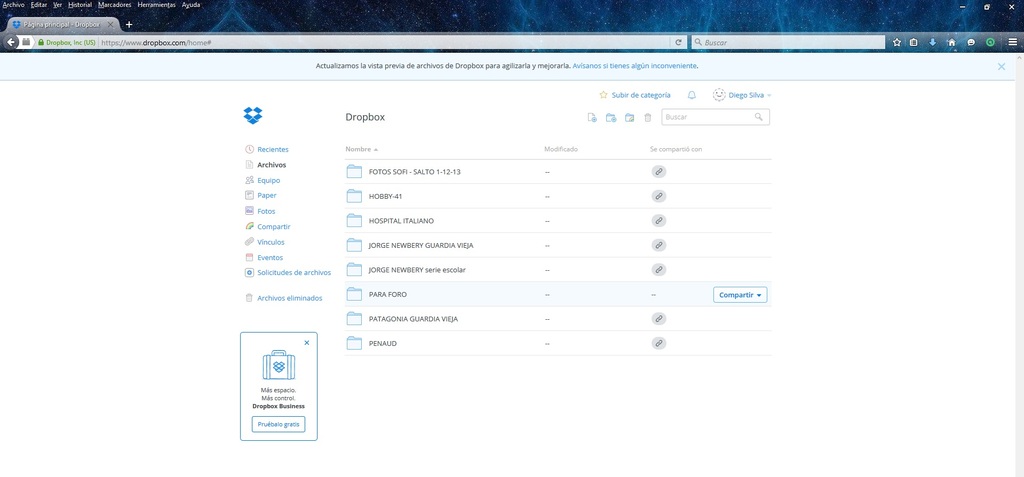The height and width of the screenshot is (477, 1024).
Task: Open the Archivo menu
Action: [x=13, y=5]
